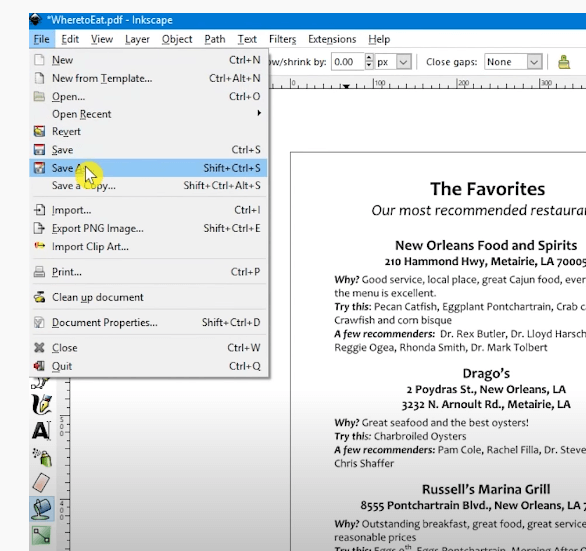Choose New from Template menu entry
586x551 pixels.
click(148, 78)
